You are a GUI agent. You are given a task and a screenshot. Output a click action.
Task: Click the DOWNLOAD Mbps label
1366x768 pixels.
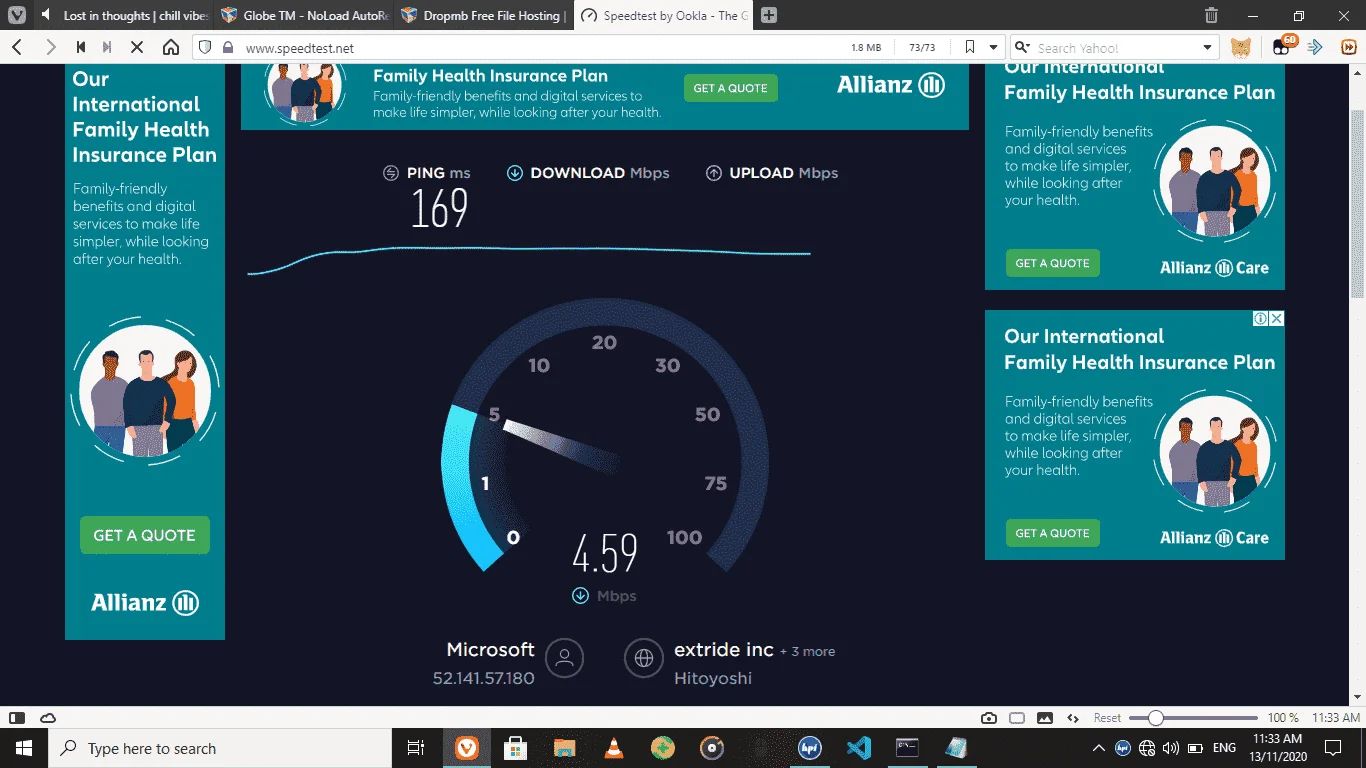point(600,173)
